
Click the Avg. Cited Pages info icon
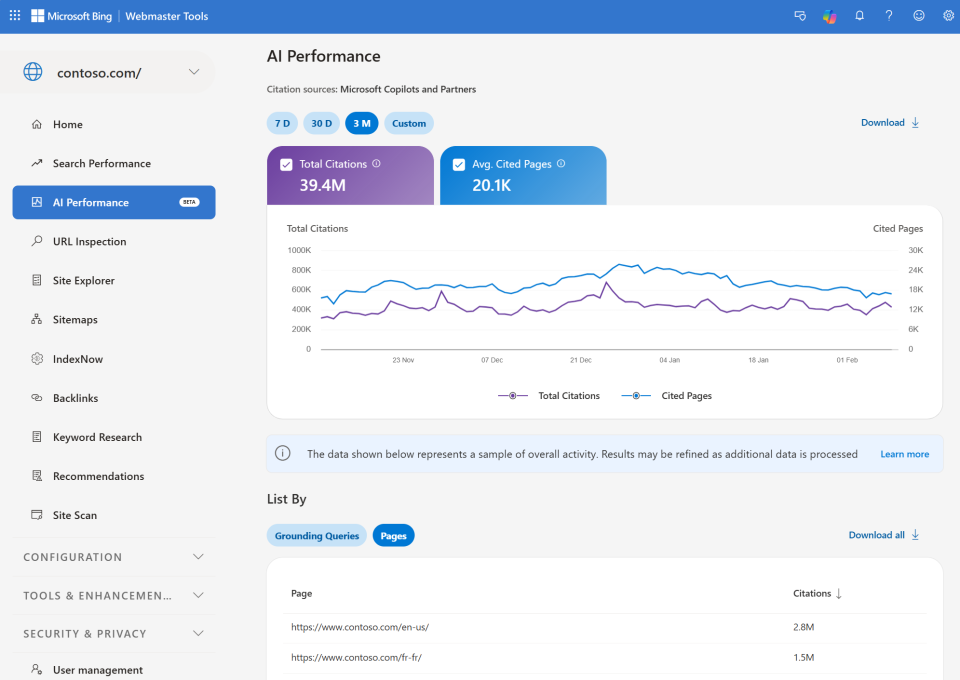pos(561,164)
